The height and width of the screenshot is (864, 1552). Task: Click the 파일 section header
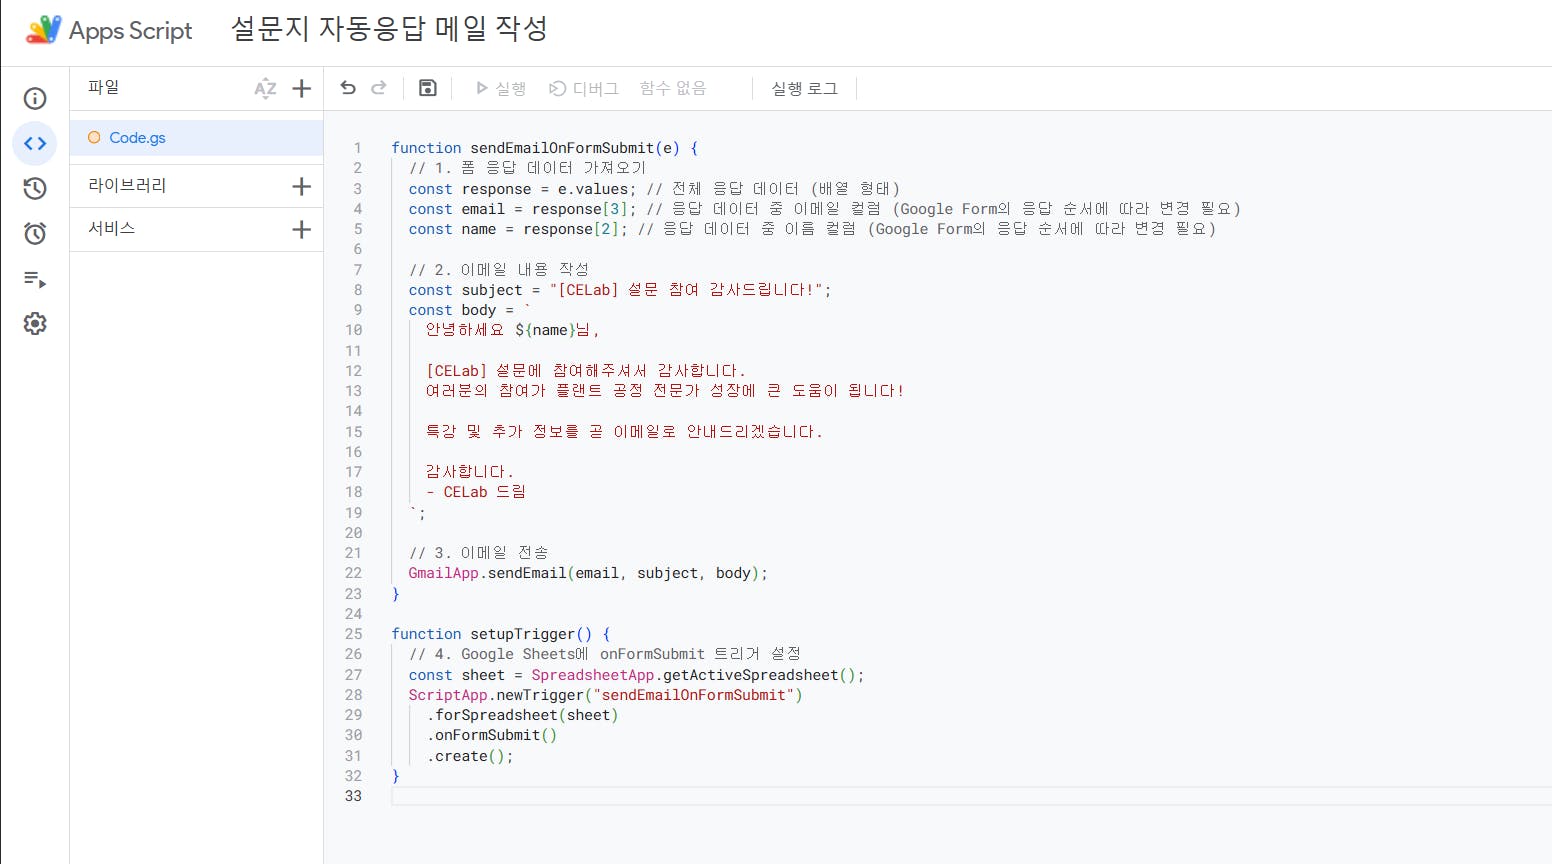[x=104, y=87]
